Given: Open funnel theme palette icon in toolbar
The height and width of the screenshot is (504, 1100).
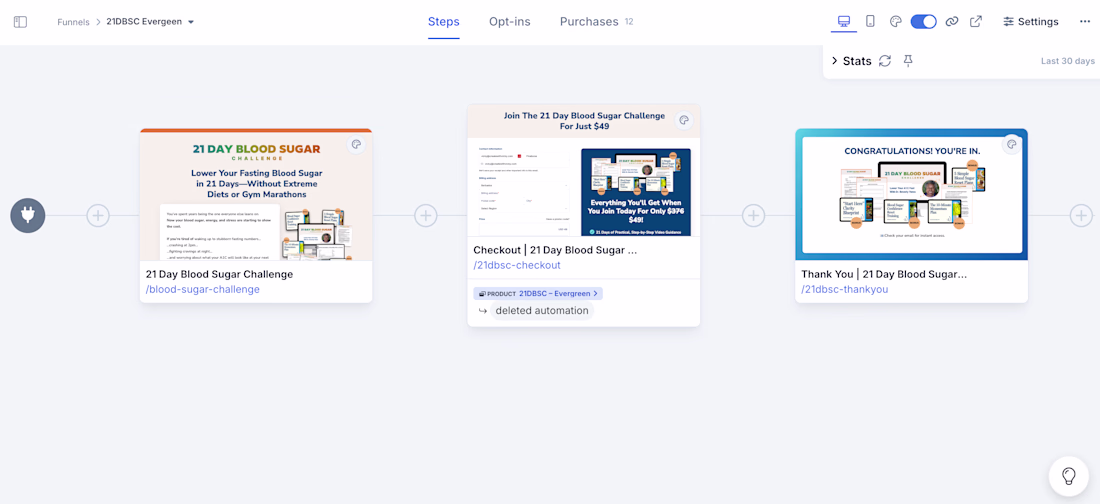Looking at the screenshot, I should point(895,22).
